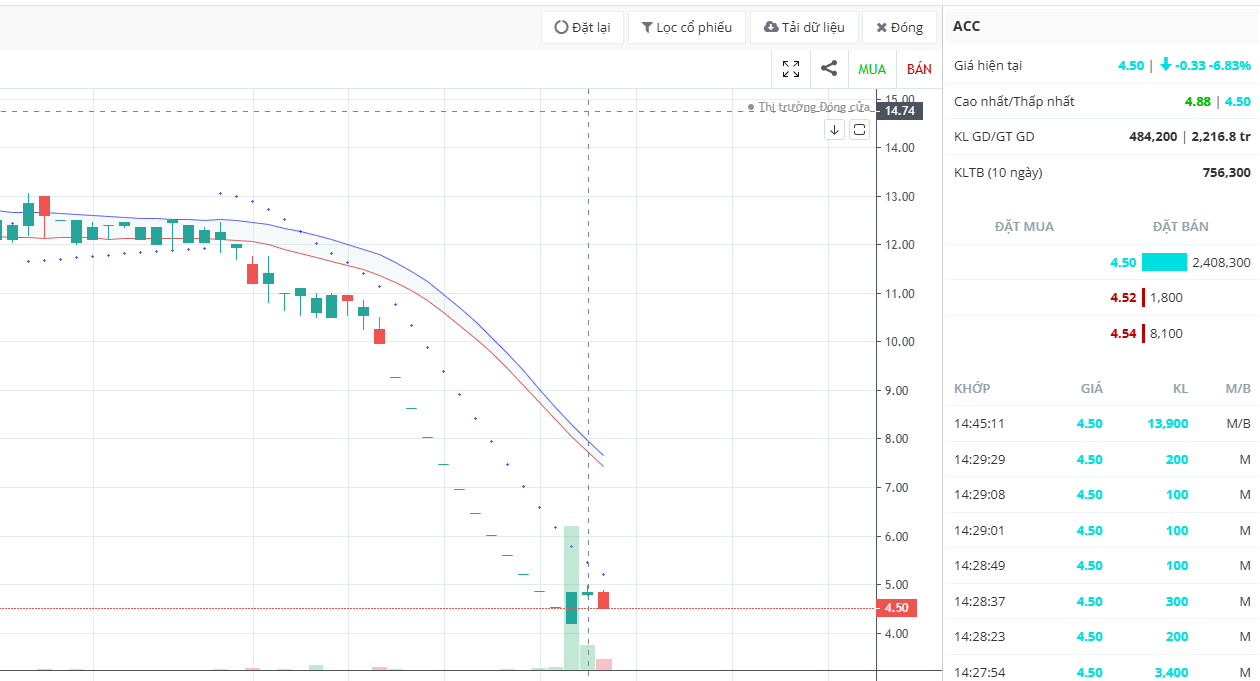Select the 4.54 sell order row

[x=1102, y=333]
